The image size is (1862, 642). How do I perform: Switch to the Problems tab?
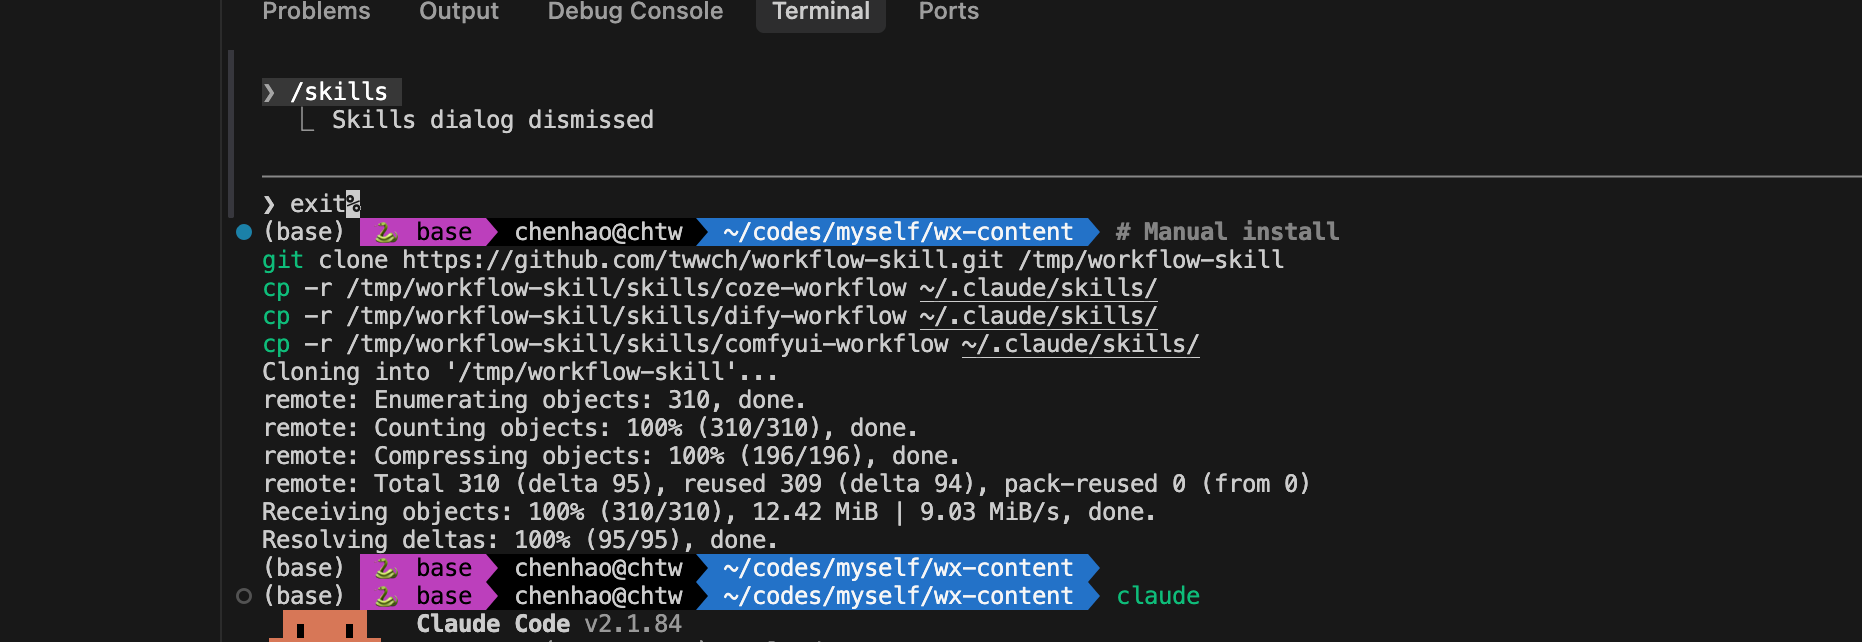point(316,12)
